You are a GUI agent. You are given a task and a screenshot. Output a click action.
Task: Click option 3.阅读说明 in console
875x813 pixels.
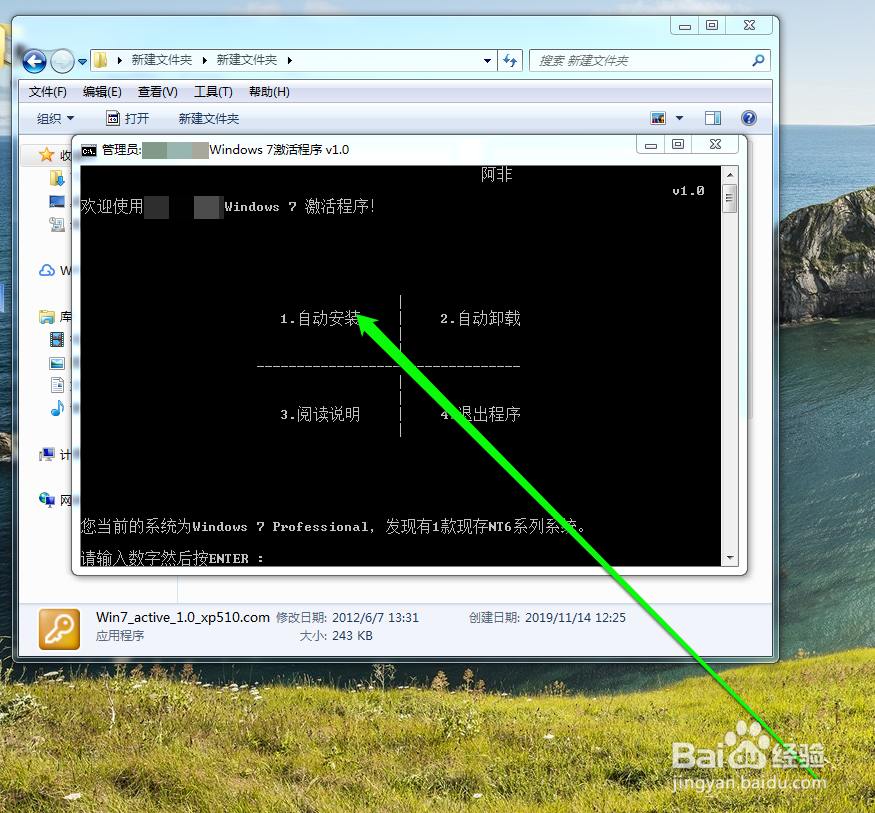(x=320, y=414)
